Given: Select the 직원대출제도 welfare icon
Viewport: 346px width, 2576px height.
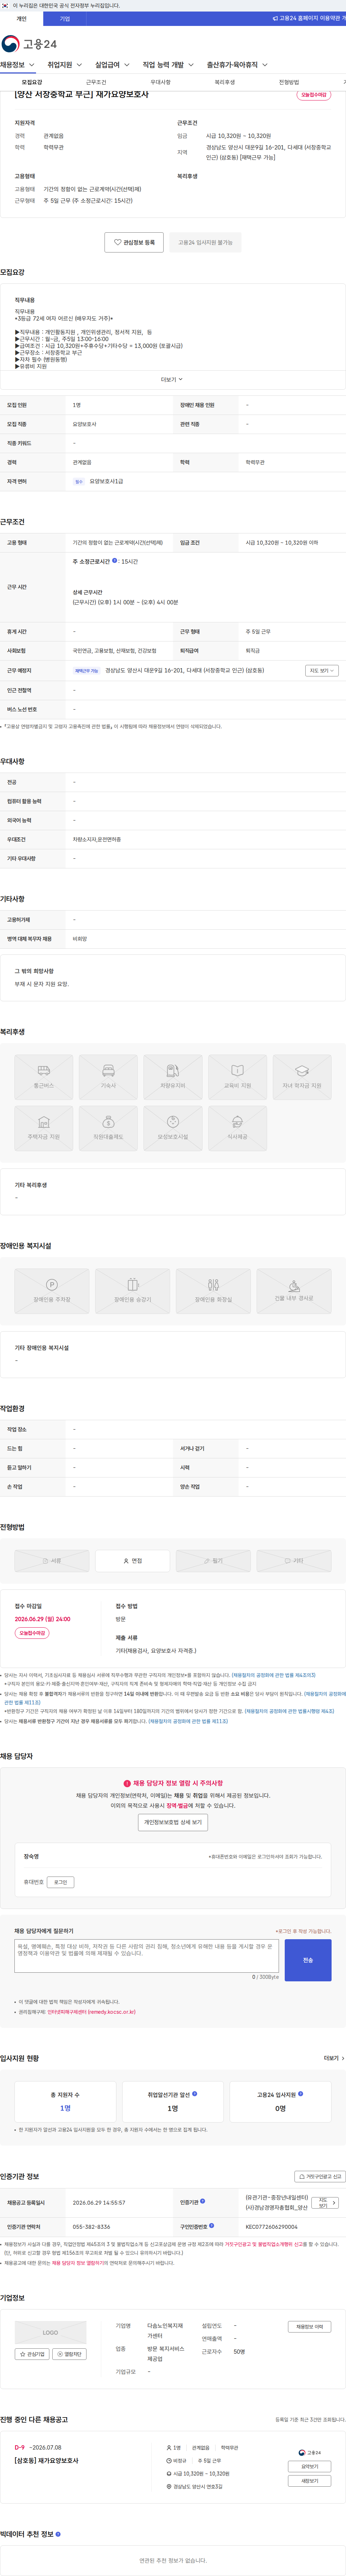Looking at the screenshot, I should click(x=108, y=1129).
